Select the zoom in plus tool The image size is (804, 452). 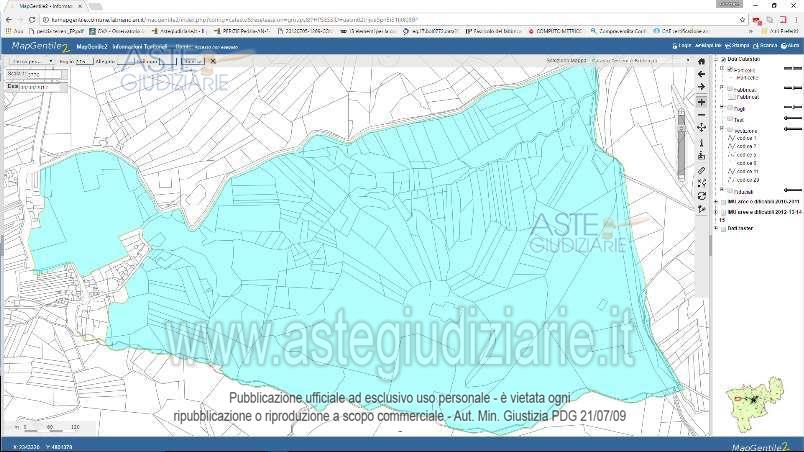[702, 101]
